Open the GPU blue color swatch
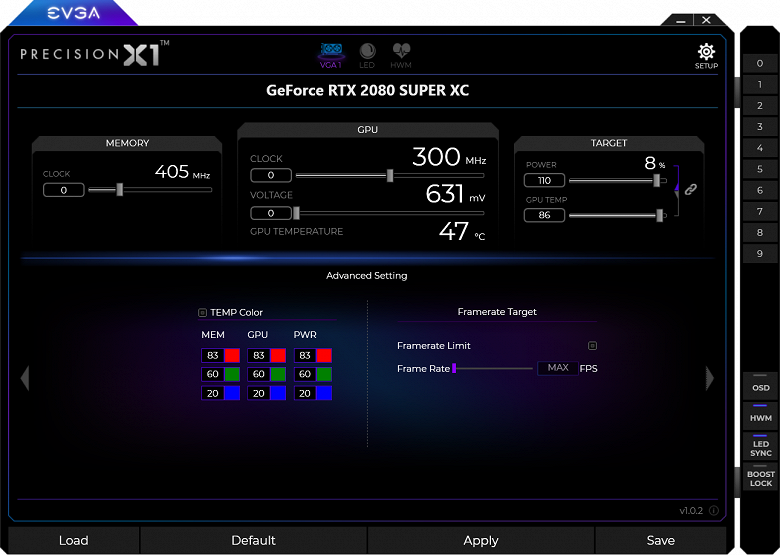The height and width of the screenshot is (555, 780). click(278, 393)
